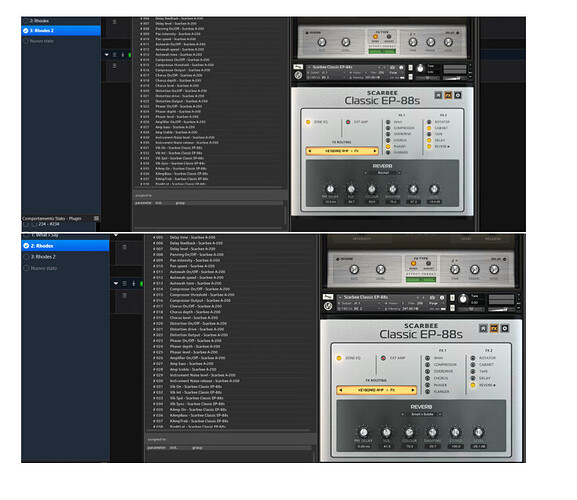Open reverb preset name dropdown in upper screenshot

click(x=383, y=173)
